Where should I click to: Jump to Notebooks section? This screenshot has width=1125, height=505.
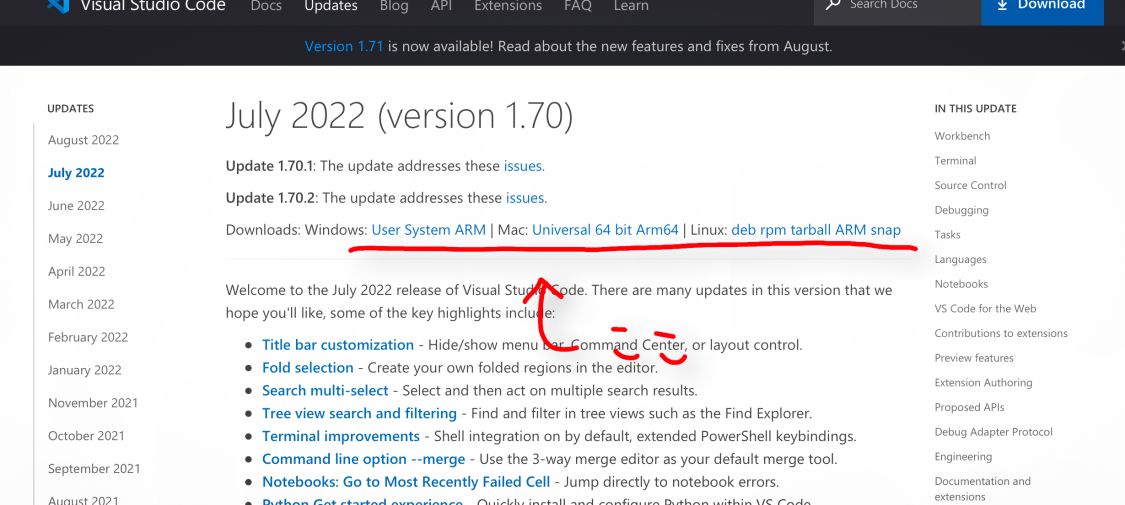coord(961,284)
